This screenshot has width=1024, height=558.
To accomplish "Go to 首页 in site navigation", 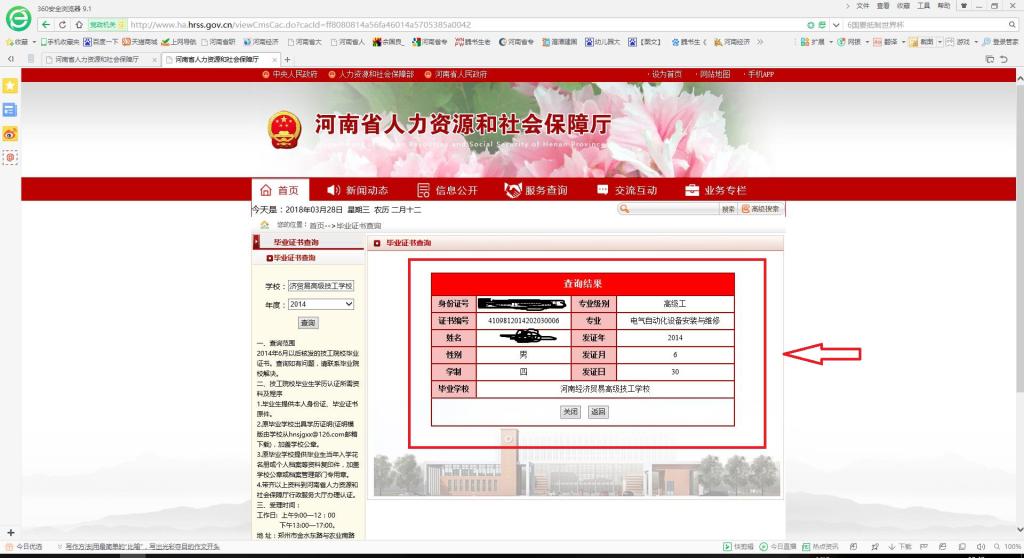I will pos(280,190).
